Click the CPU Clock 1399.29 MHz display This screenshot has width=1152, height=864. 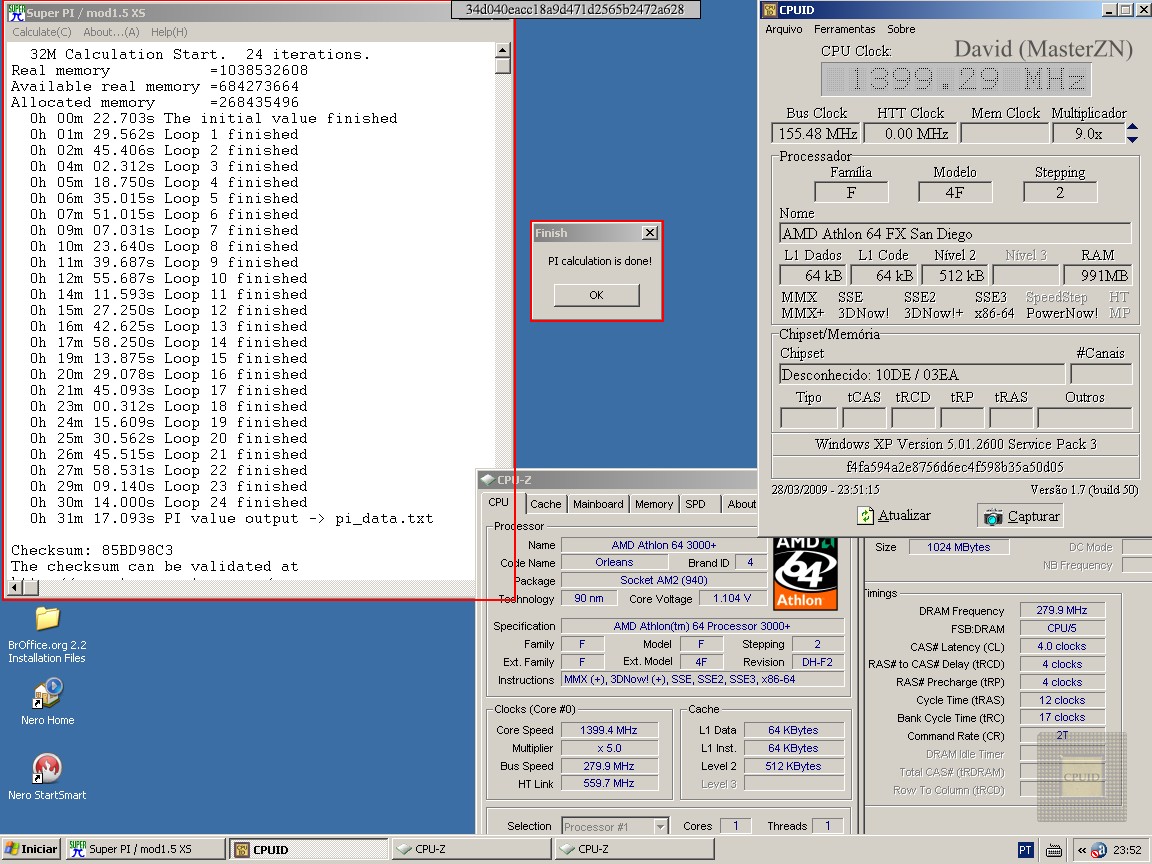(x=956, y=79)
